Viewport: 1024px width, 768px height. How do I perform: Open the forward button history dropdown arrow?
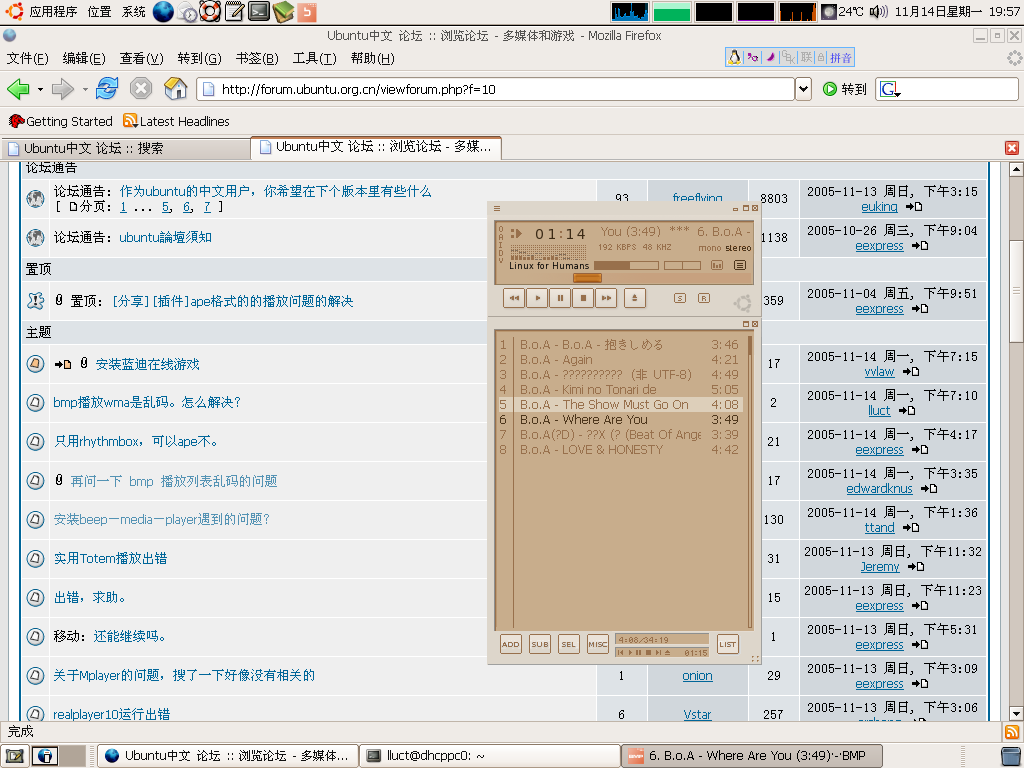(84, 89)
